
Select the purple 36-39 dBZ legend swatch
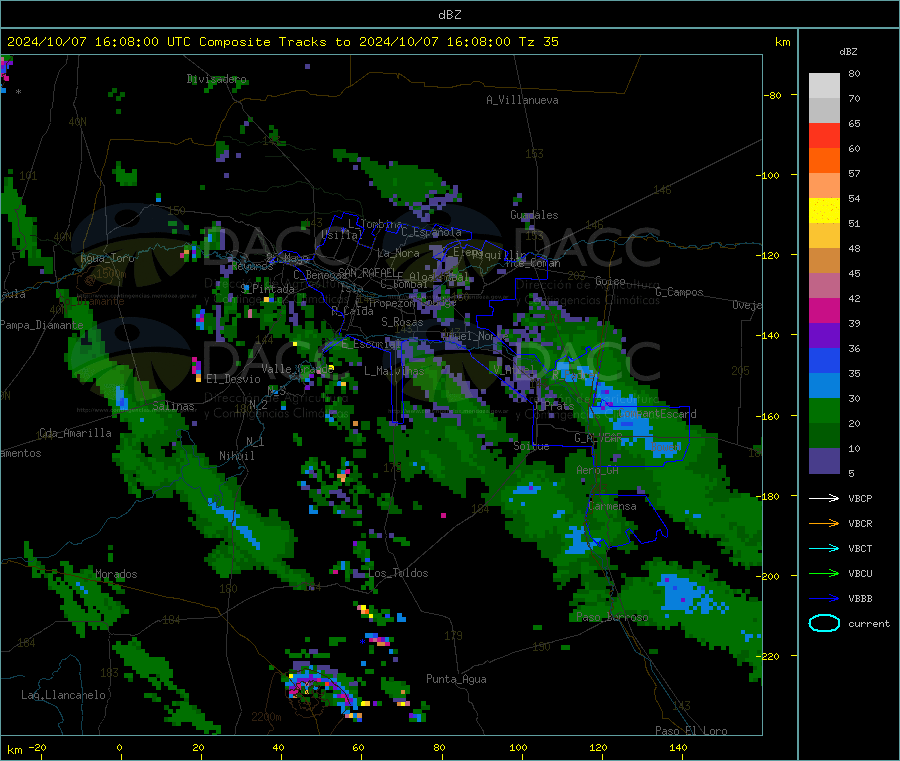click(824, 336)
